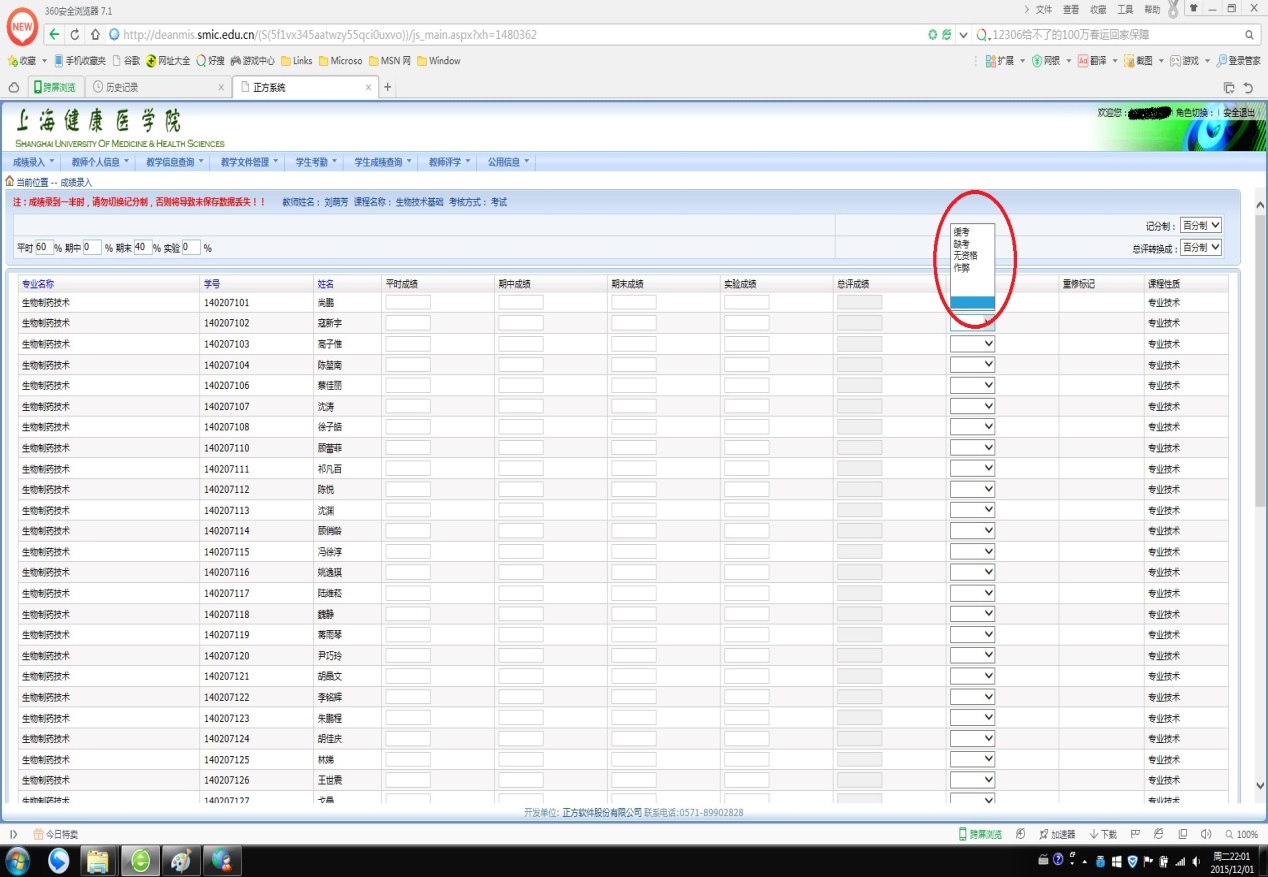1268x877 pixels.
Task: Open the 学生考勤 menu
Action: coord(316,161)
